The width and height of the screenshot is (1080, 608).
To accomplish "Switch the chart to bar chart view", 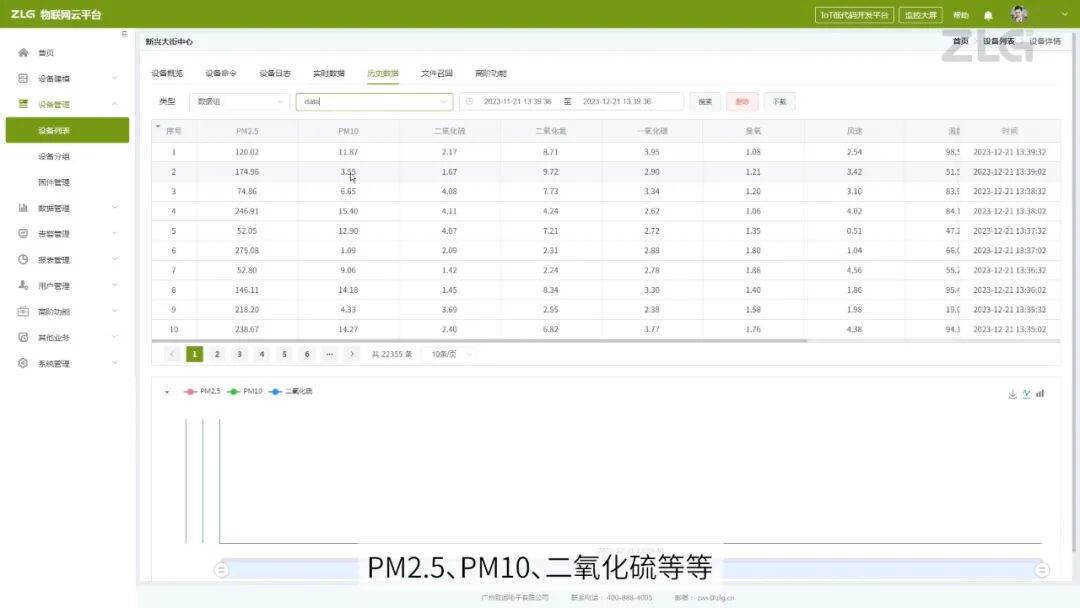I will [x=1039, y=393].
